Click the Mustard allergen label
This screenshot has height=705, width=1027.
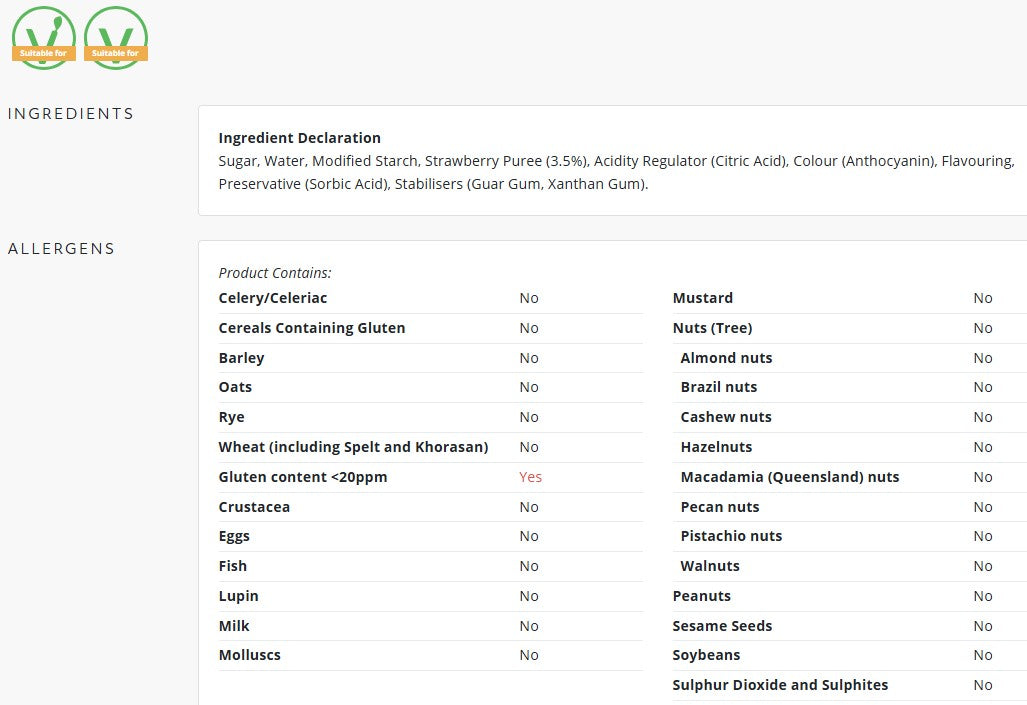click(x=703, y=298)
